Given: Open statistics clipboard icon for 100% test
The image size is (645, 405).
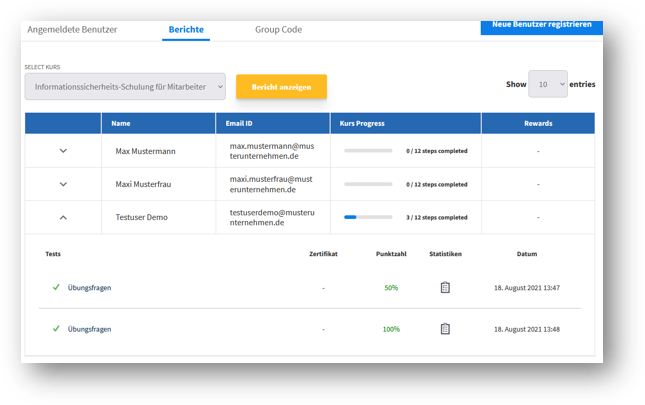Looking at the screenshot, I should click(x=445, y=329).
